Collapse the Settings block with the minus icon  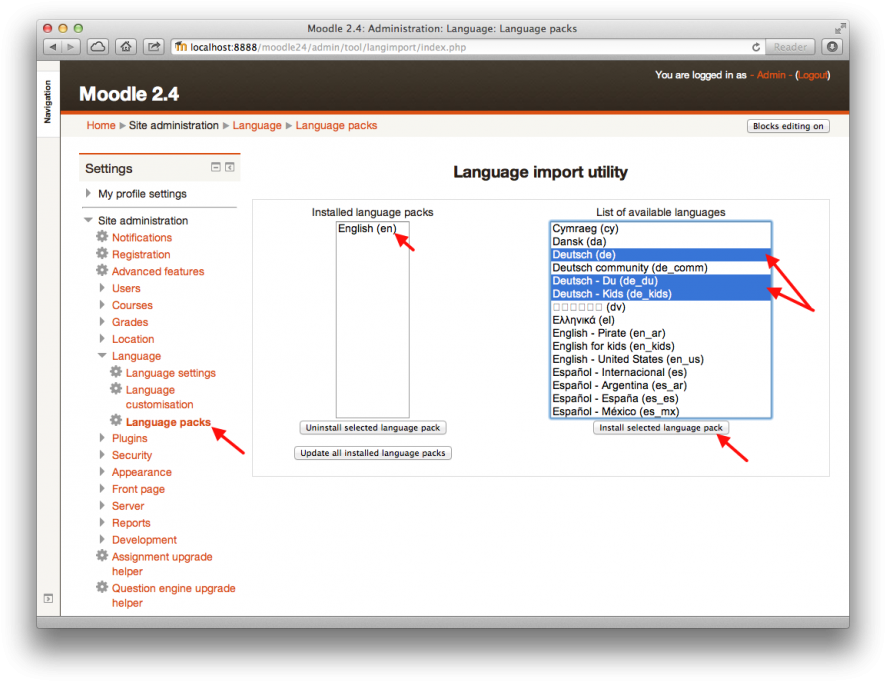click(215, 168)
